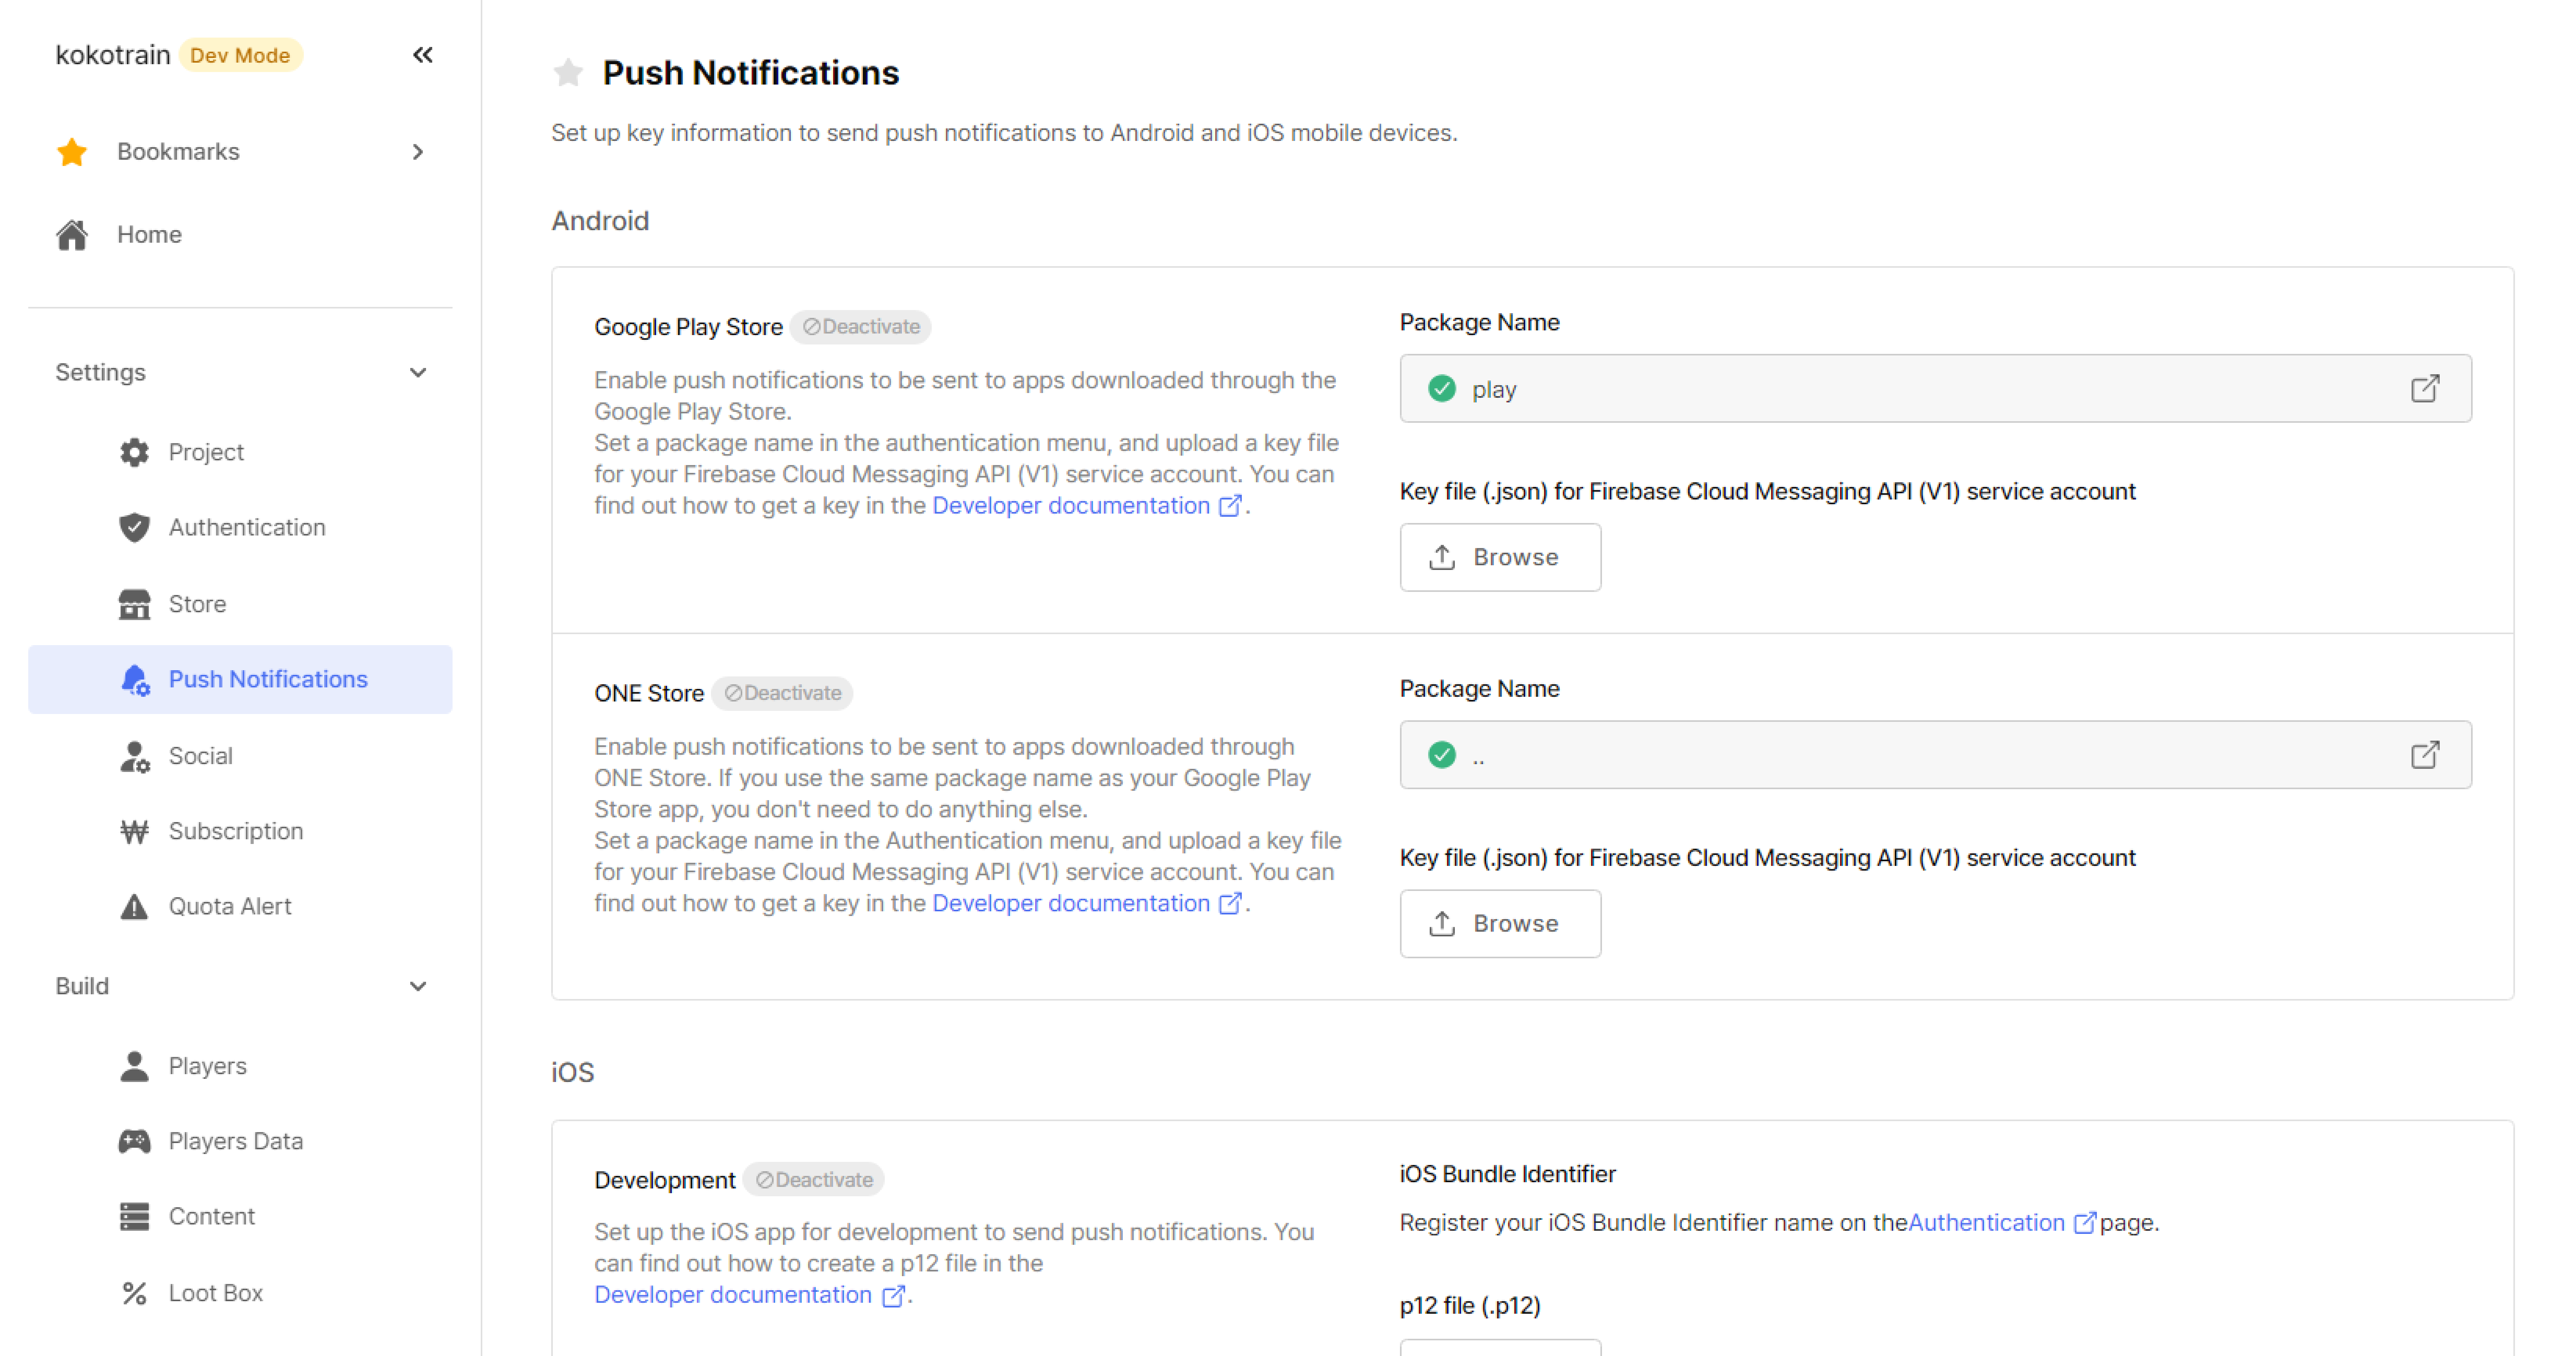Image resolution: width=2576 pixels, height=1356 pixels.
Task: Click the Project gear icon
Action: 134,452
